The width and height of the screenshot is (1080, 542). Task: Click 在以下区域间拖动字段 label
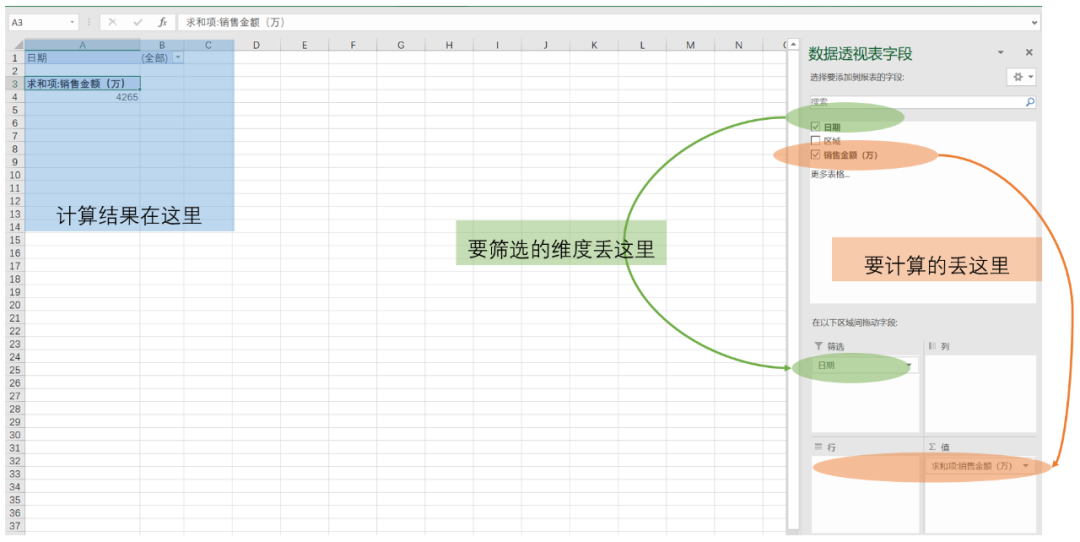click(x=855, y=322)
